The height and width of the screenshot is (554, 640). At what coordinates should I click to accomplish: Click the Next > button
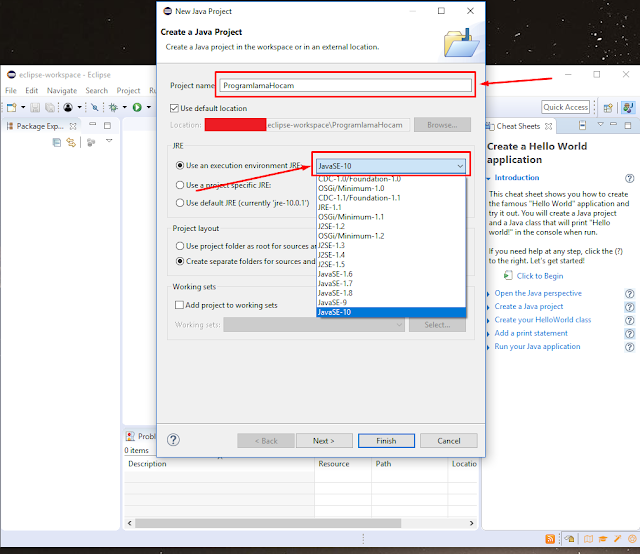324,441
